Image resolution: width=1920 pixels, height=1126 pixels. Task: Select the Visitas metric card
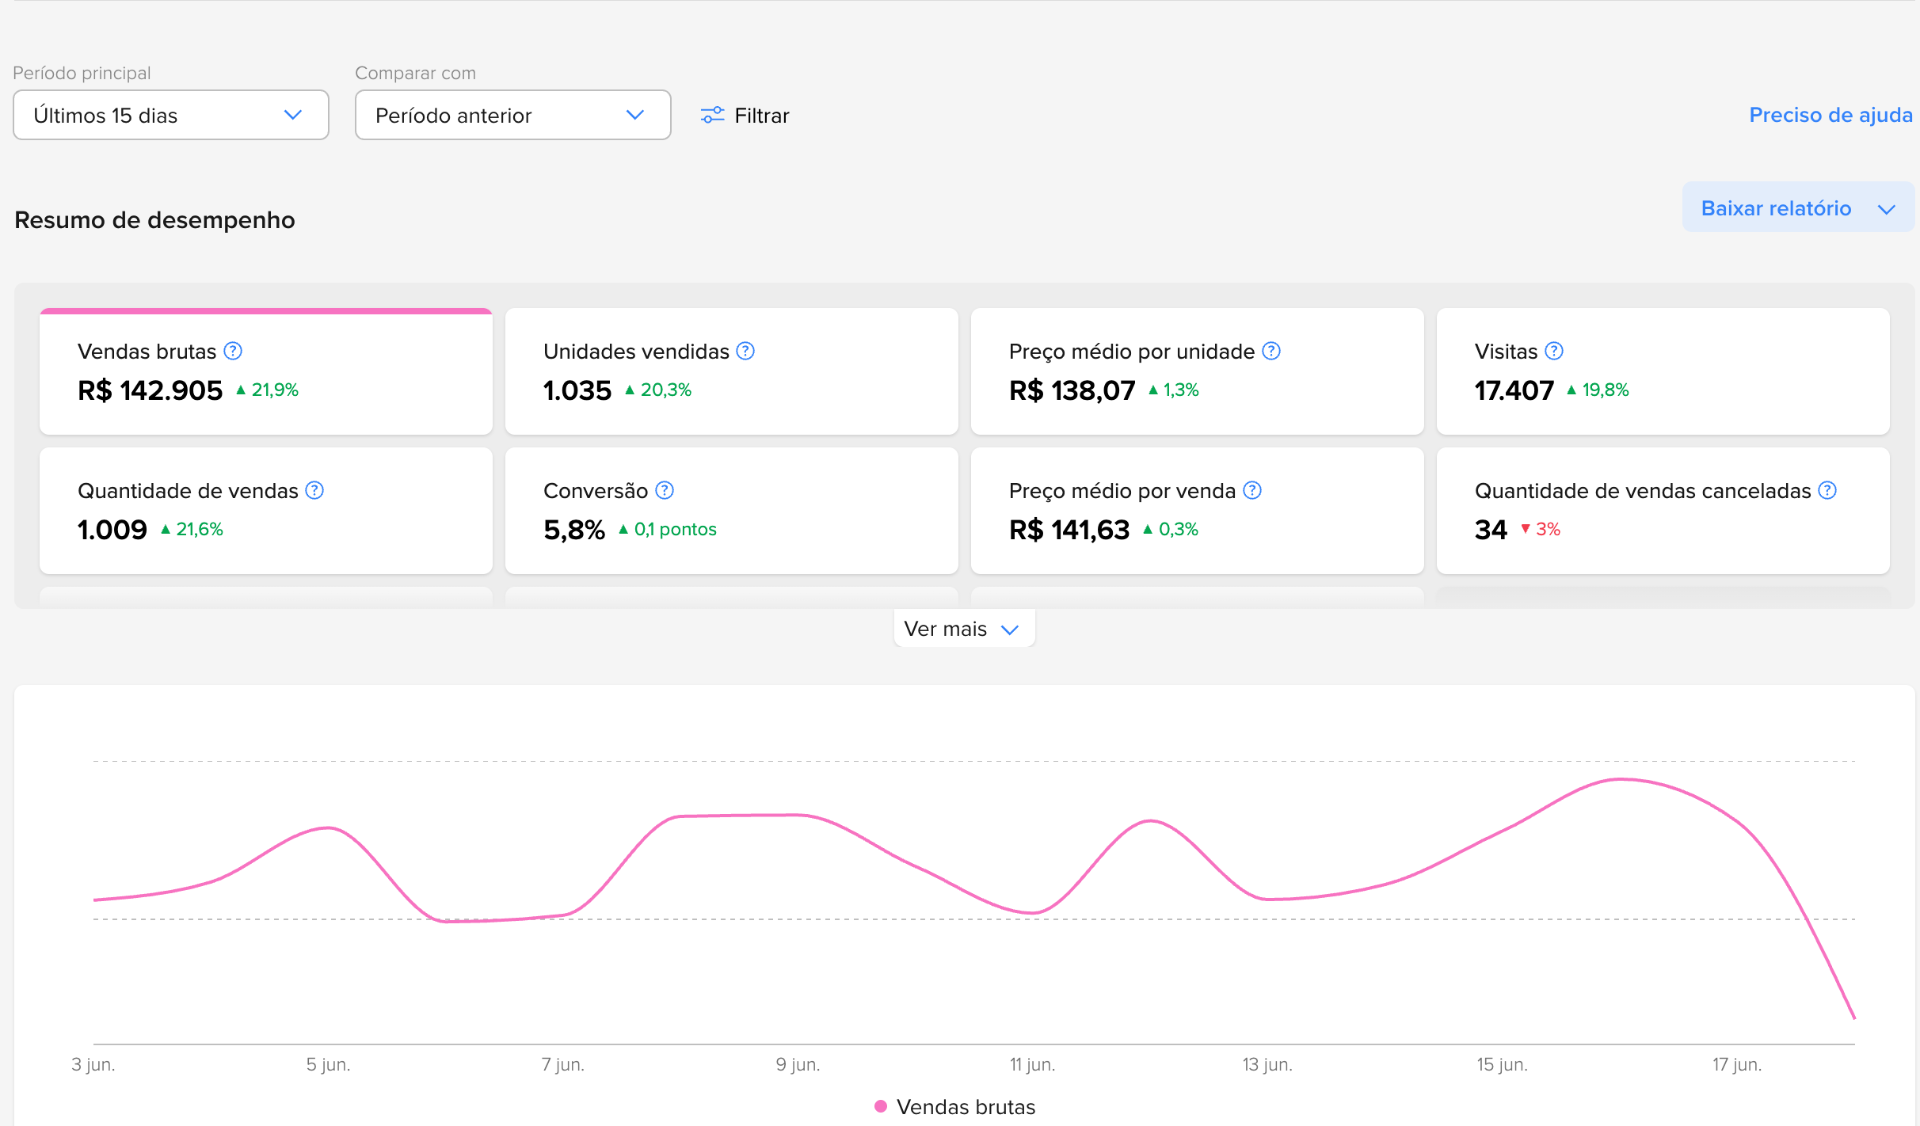pos(1663,371)
